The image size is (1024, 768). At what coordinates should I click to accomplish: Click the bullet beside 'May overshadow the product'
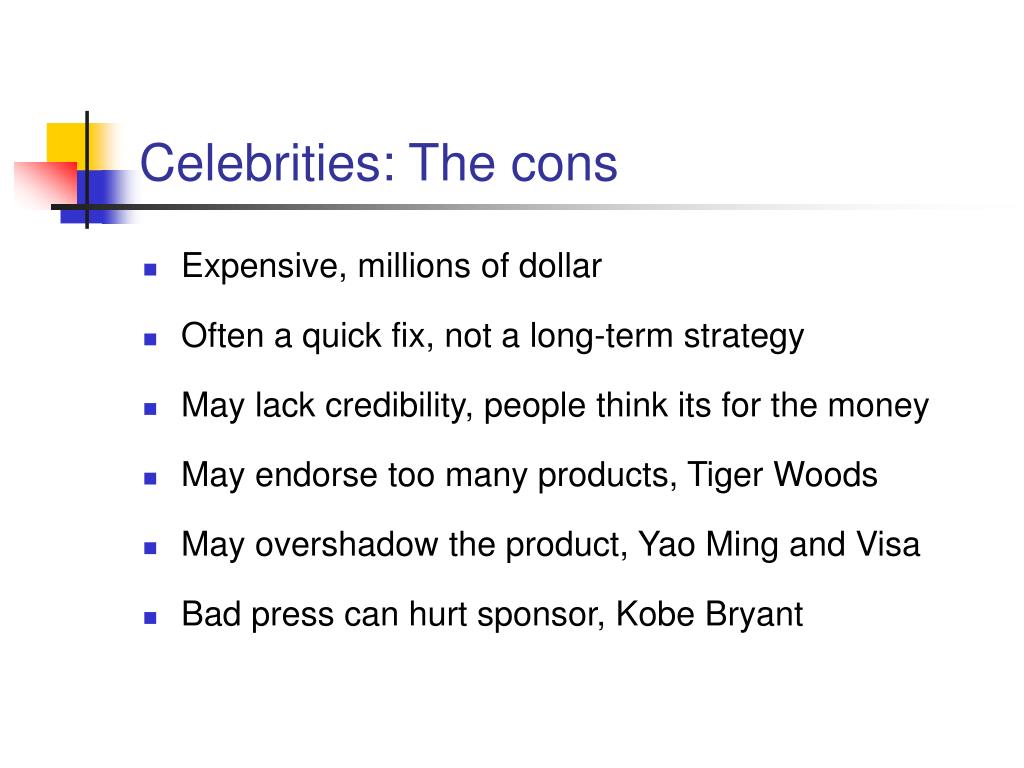point(150,548)
